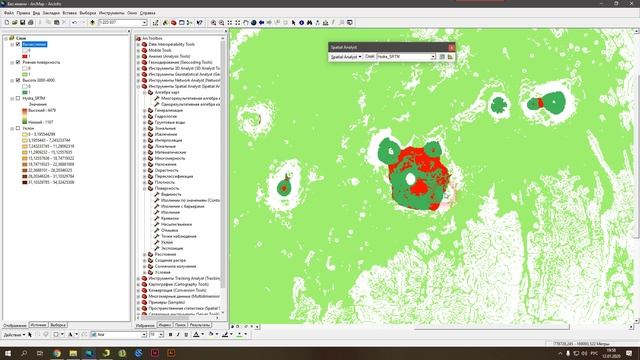Open the Файл menu

coord(9,13)
